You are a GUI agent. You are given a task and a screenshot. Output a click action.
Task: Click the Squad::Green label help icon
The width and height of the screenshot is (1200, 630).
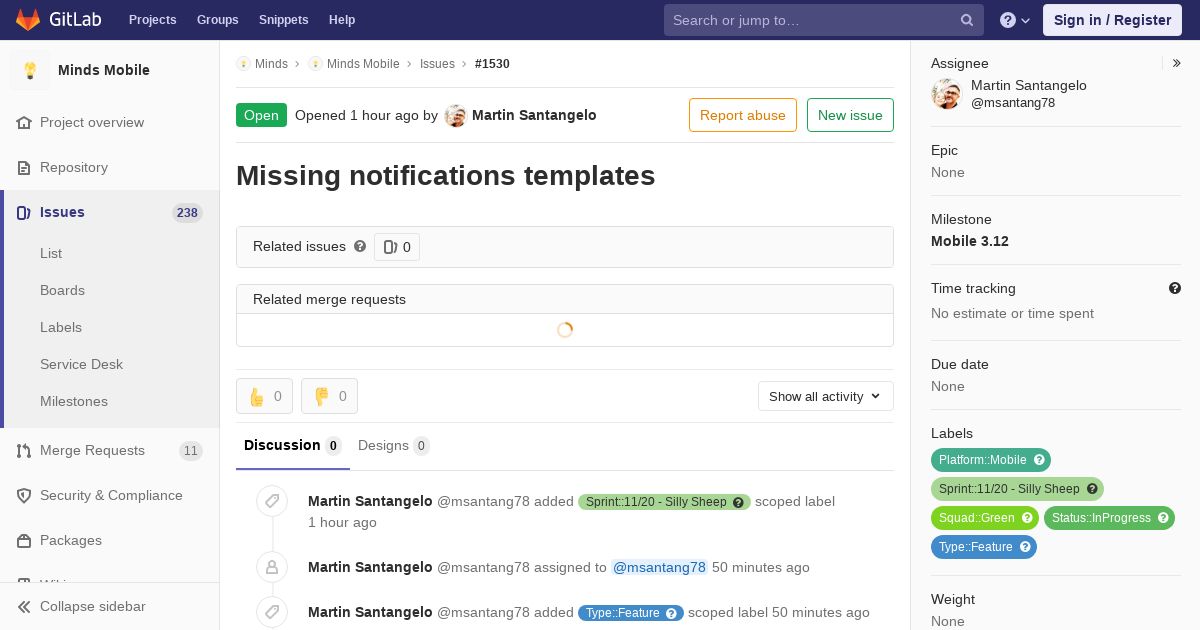point(1027,518)
